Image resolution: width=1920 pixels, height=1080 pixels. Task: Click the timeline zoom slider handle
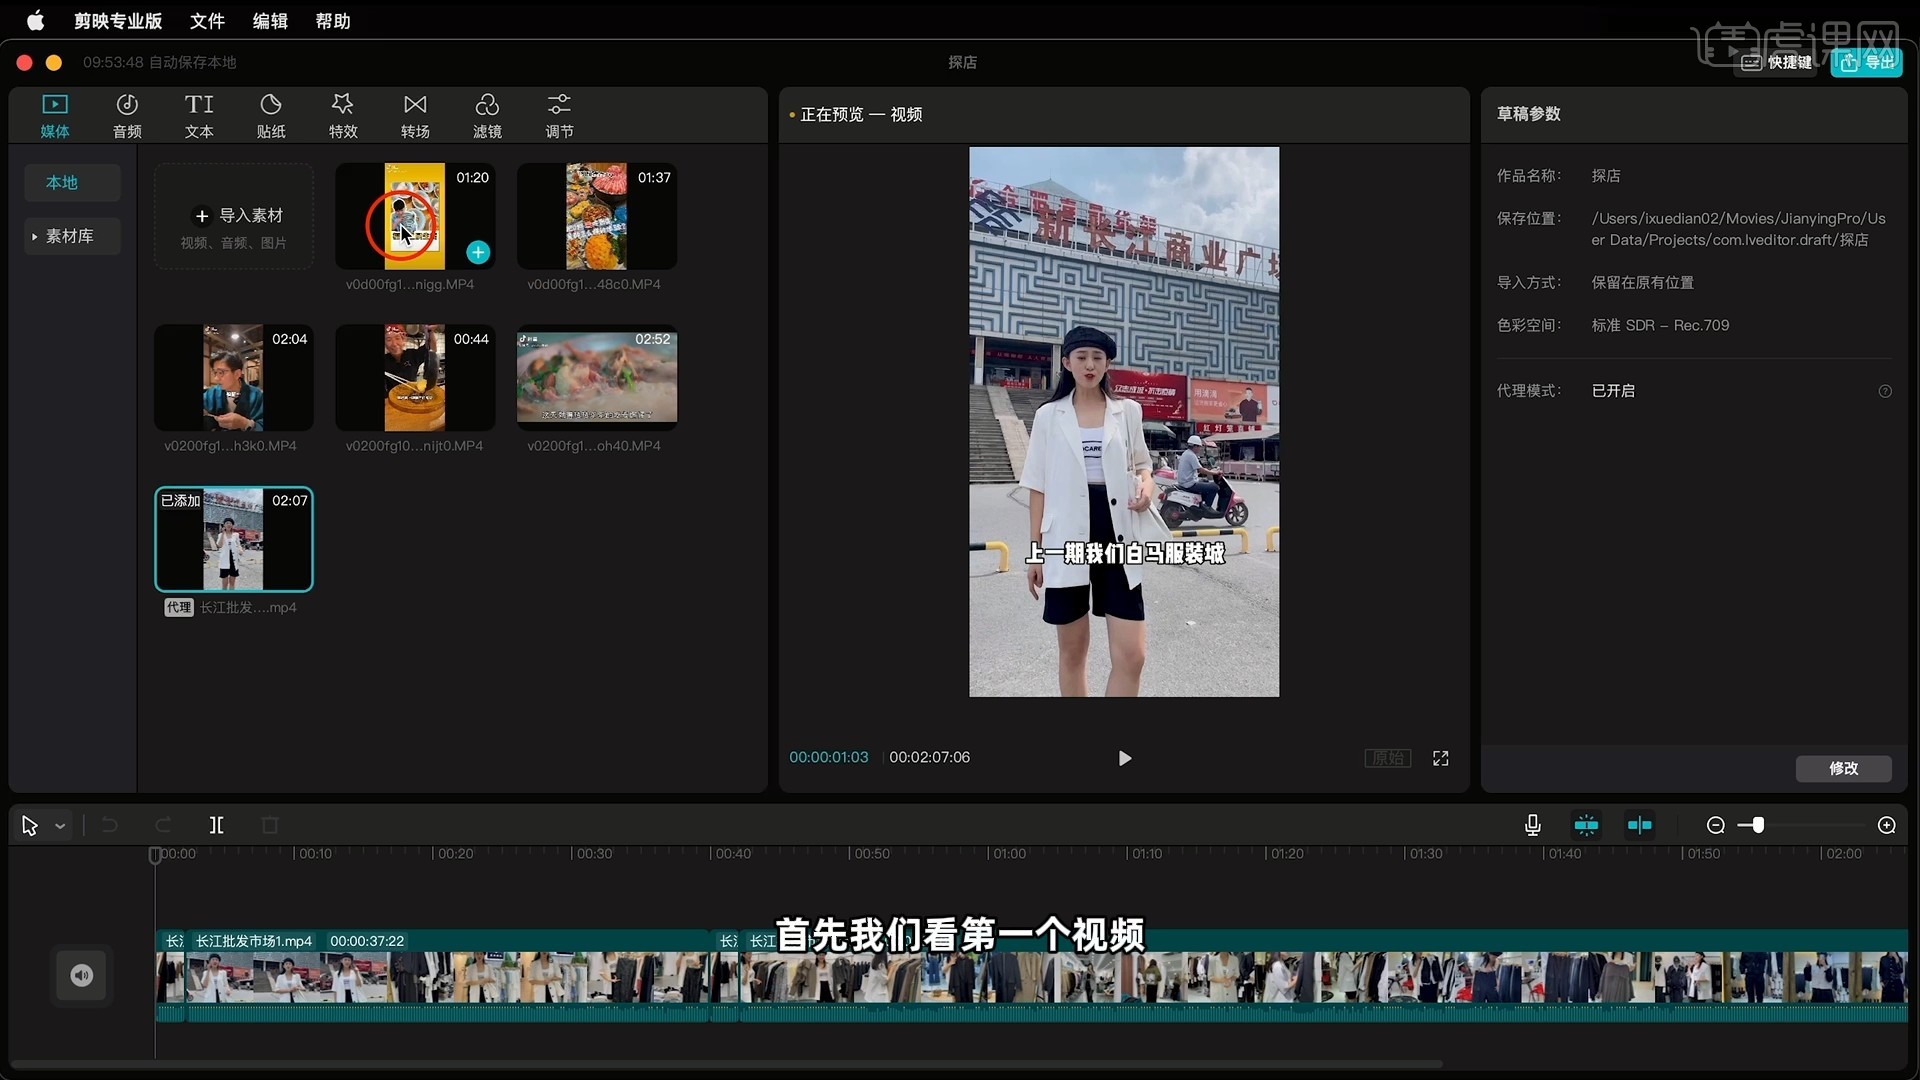pos(1758,825)
